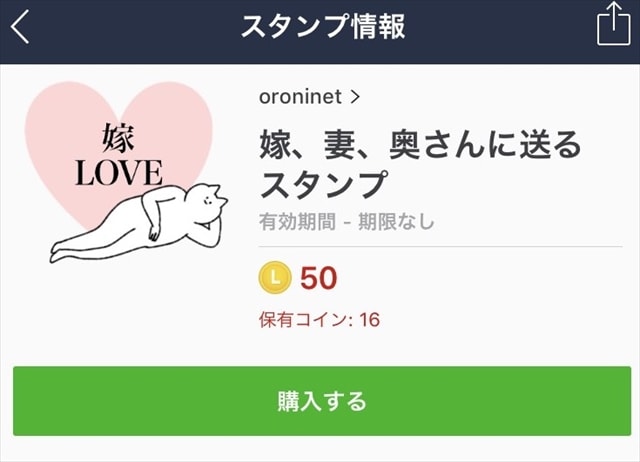Expand the chevron beside oroninet
The height and width of the screenshot is (462, 640).
point(355,97)
